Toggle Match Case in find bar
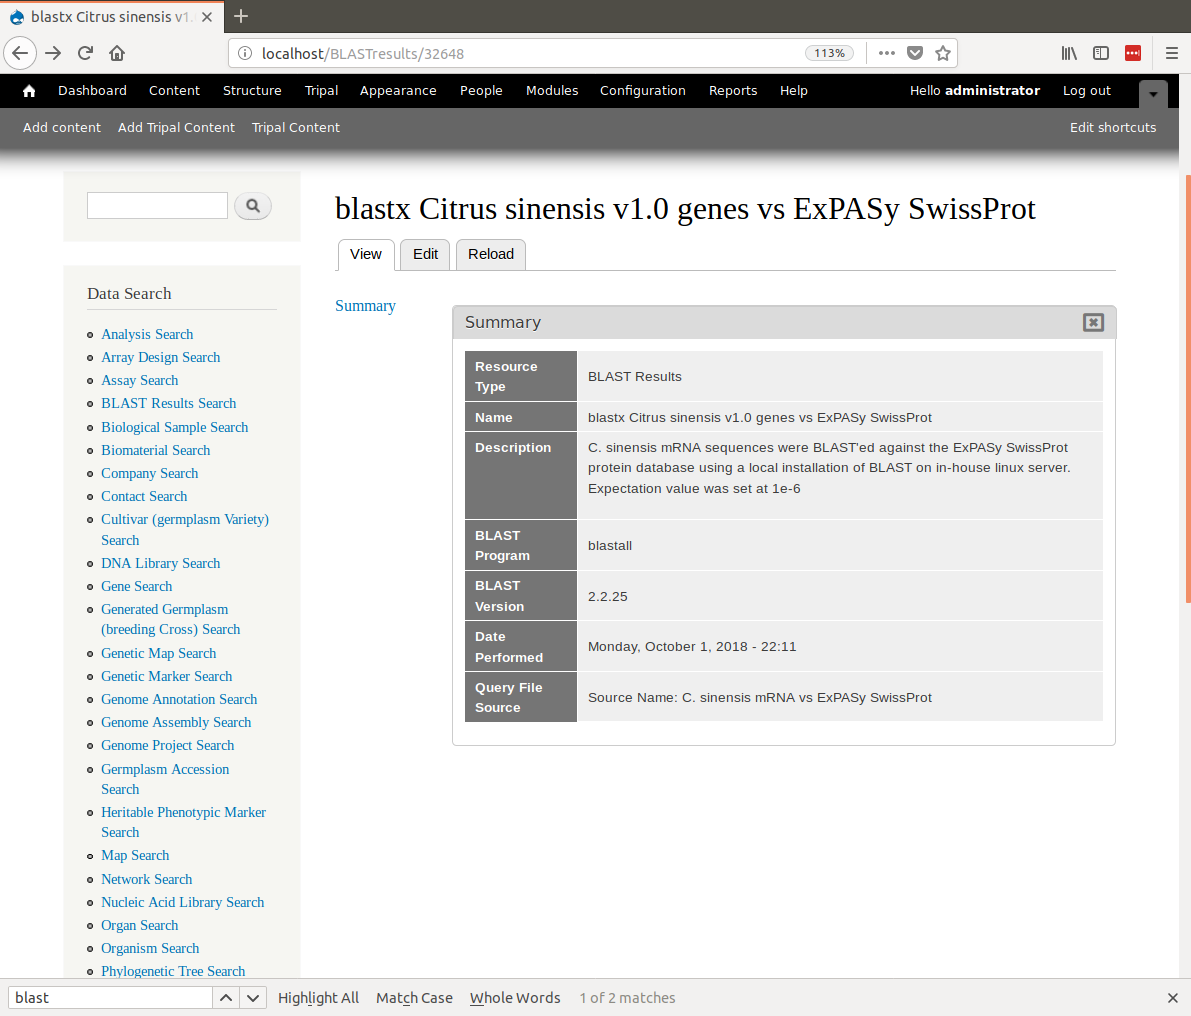Viewport: 1191px width, 1016px height. point(414,998)
